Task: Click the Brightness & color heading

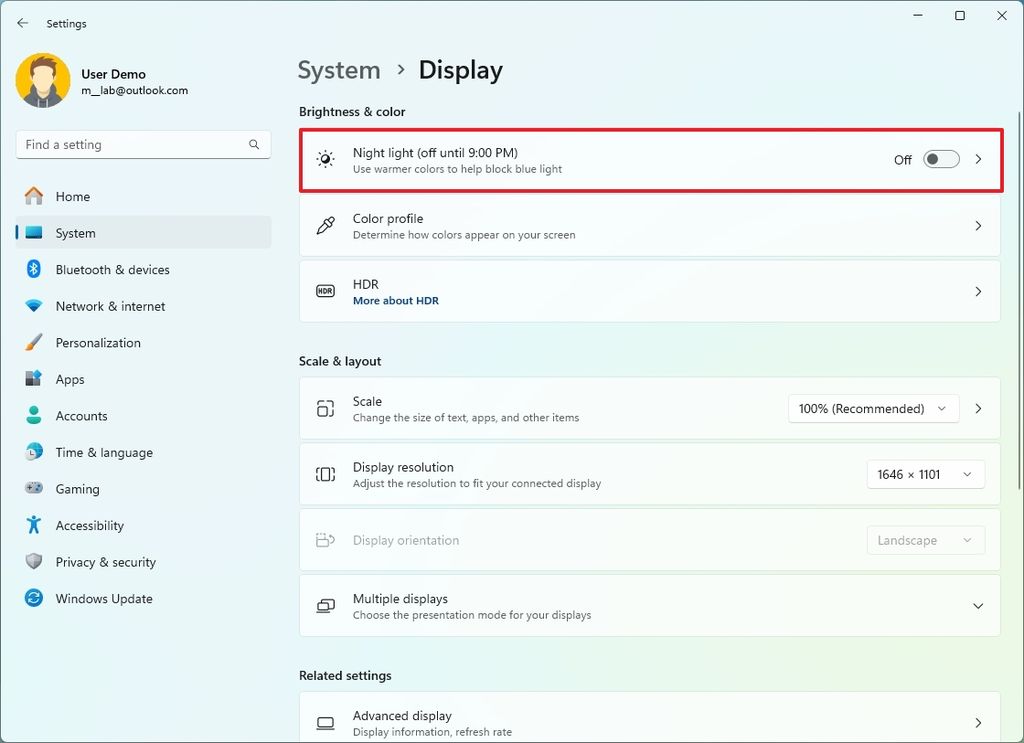Action: click(352, 112)
